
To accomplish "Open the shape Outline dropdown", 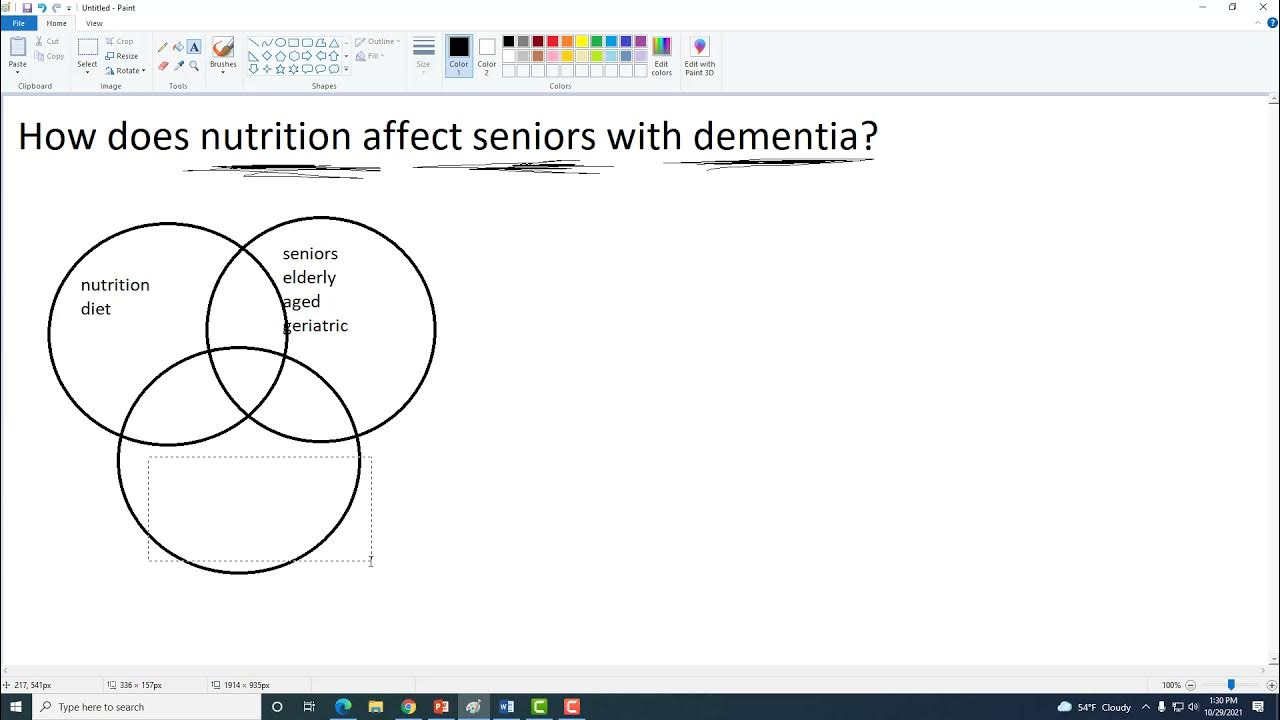I will (378, 42).
